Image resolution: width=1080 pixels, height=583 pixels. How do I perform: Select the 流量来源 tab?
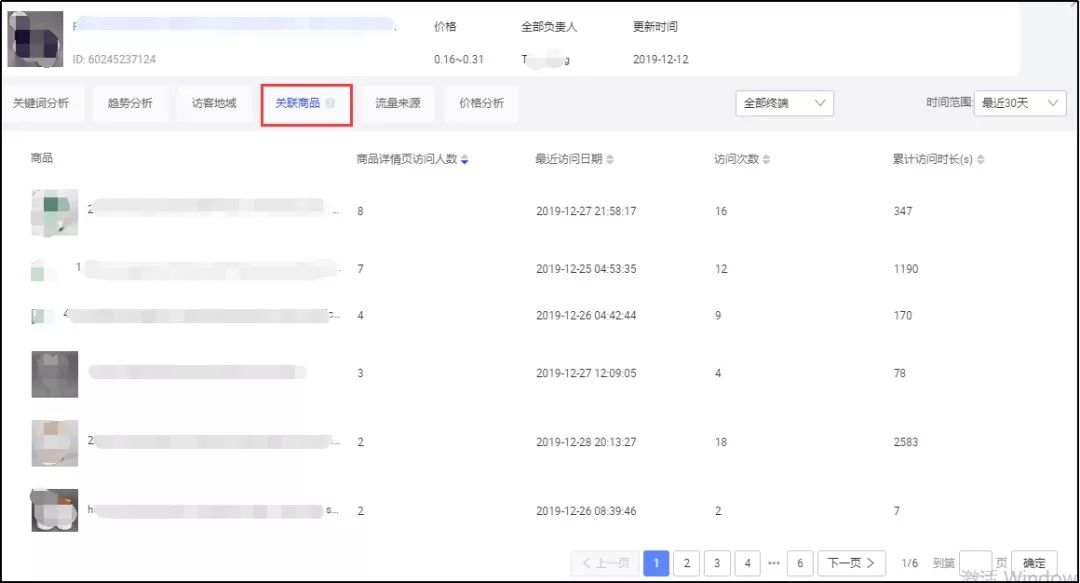397,103
